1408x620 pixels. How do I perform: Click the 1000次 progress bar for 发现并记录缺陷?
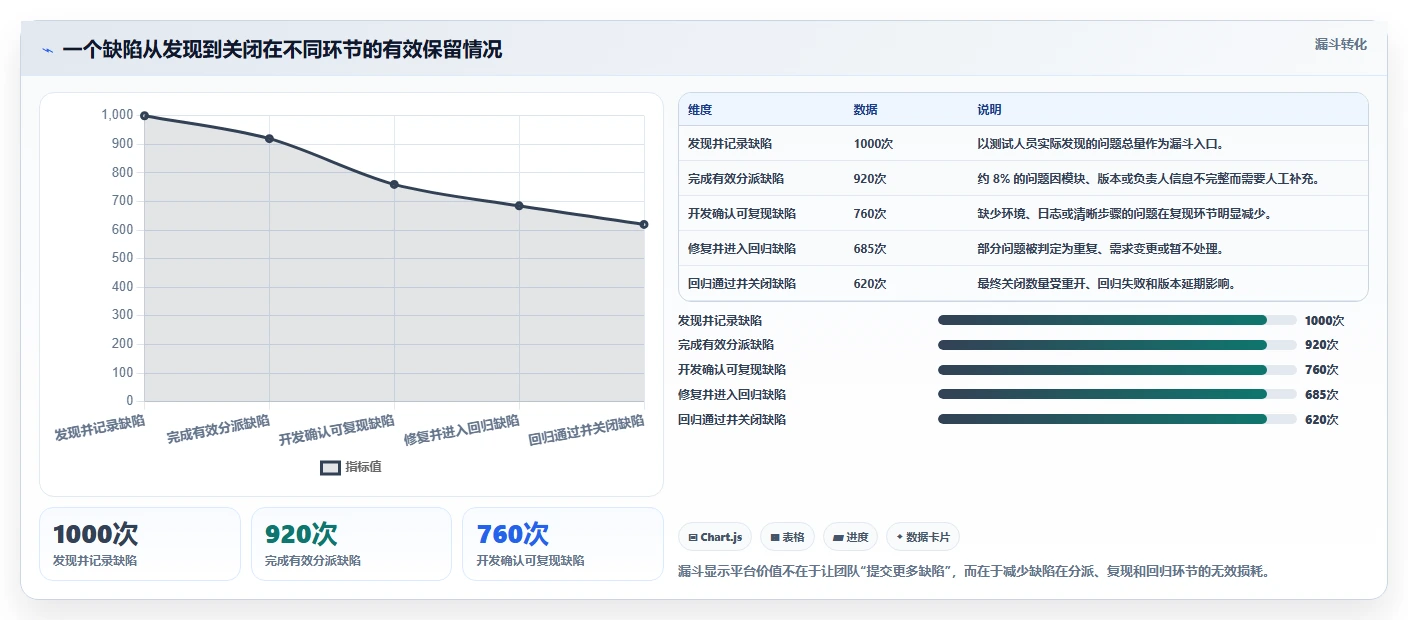click(x=1117, y=320)
